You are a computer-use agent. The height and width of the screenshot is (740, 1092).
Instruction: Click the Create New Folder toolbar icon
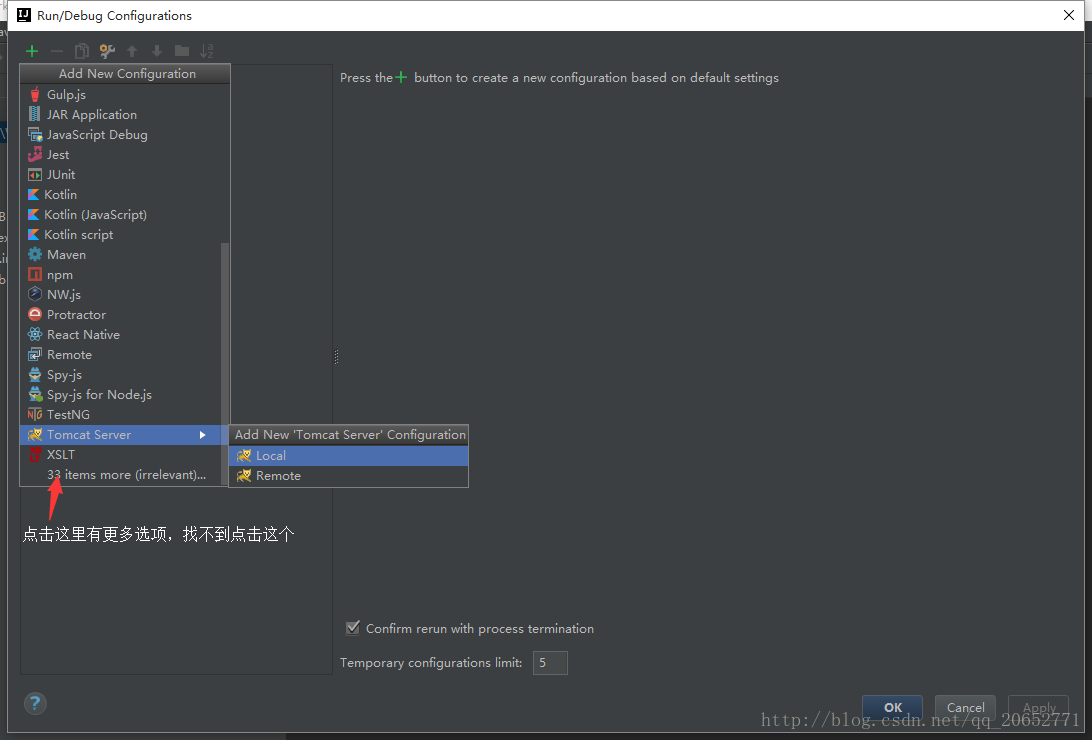tap(182, 51)
